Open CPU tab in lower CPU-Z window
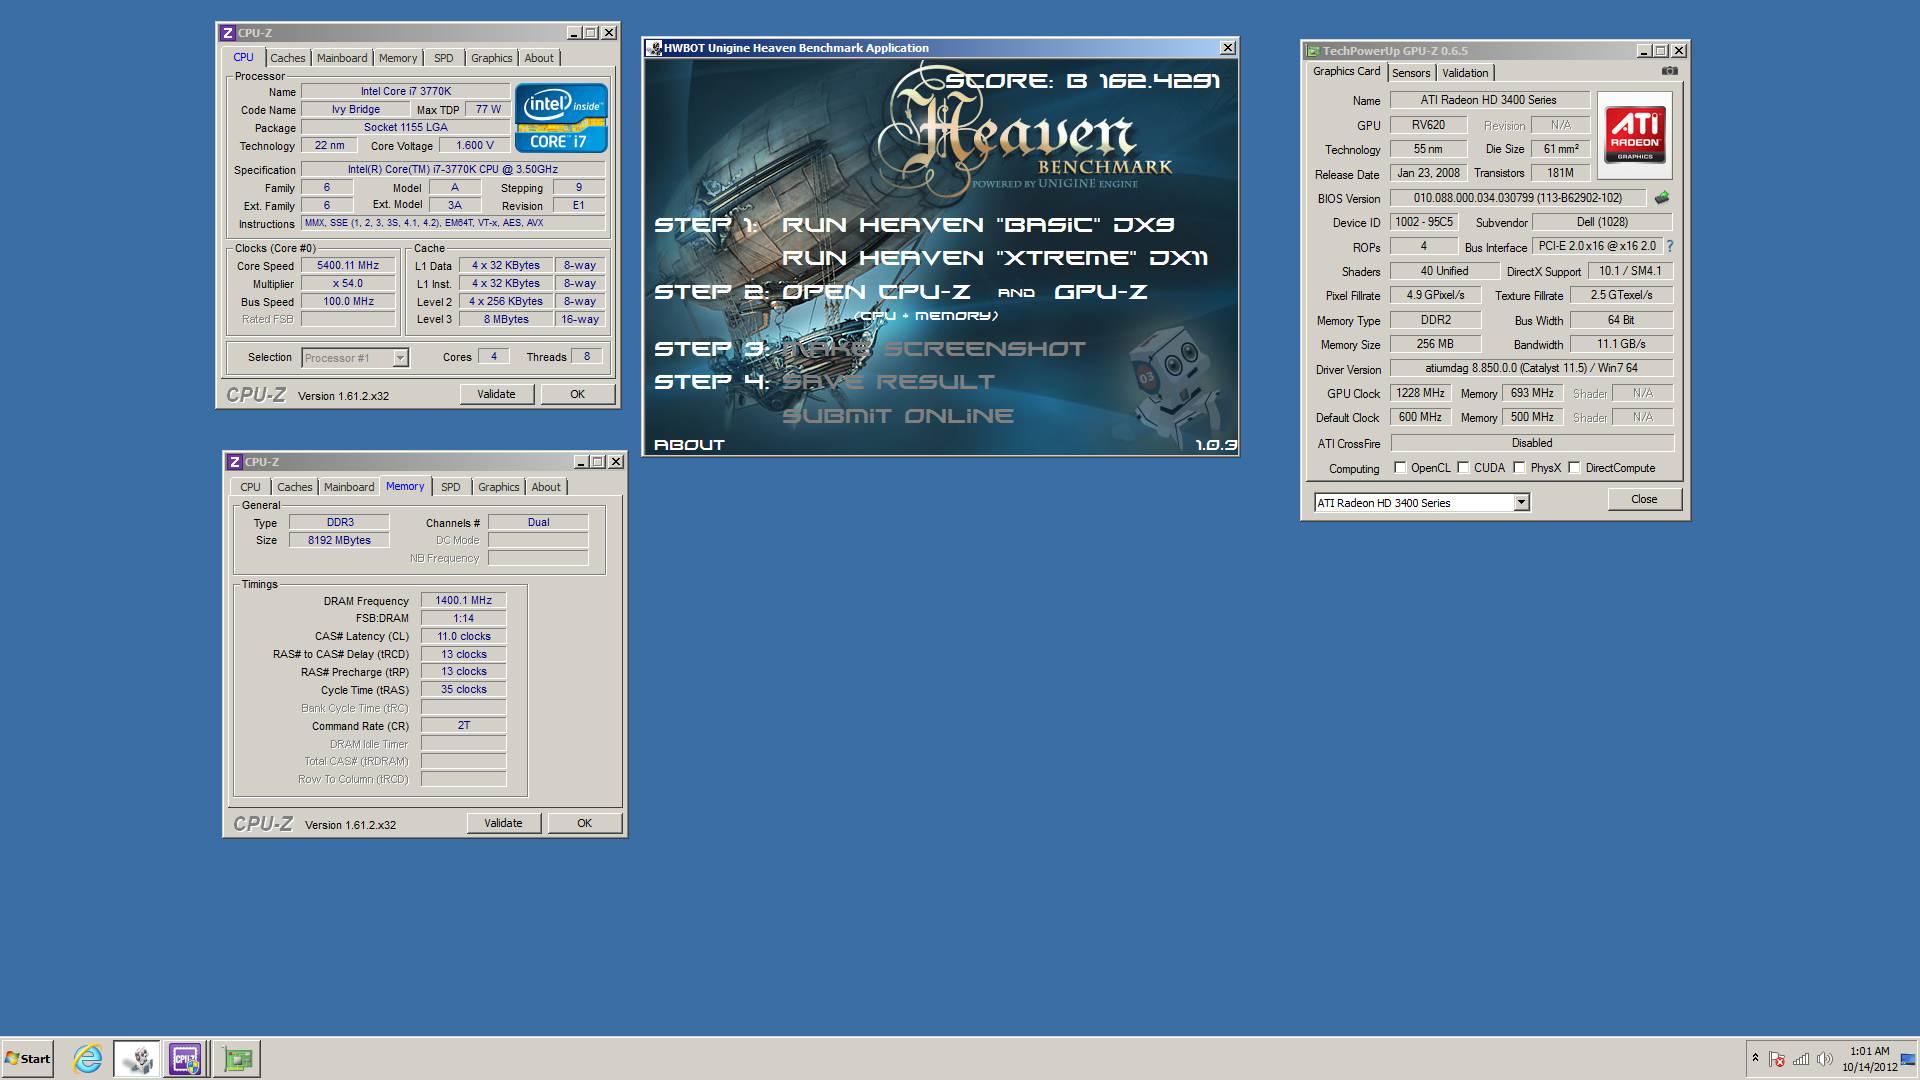 click(x=250, y=487)
